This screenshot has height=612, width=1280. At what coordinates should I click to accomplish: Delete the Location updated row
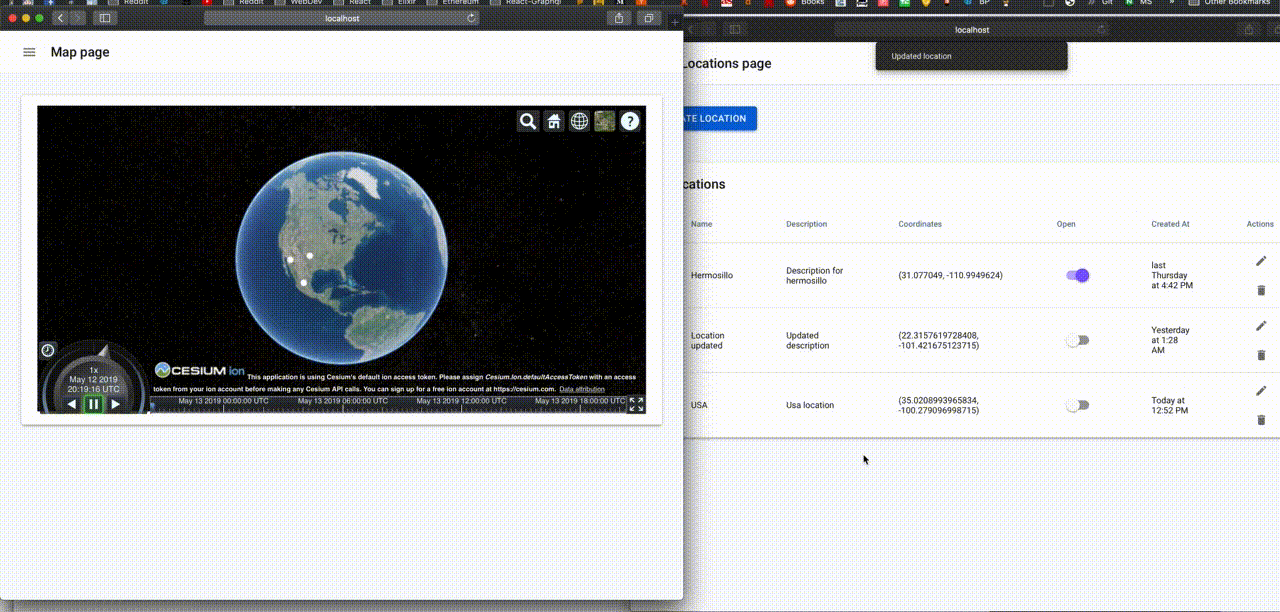[x=1261, y=355]
